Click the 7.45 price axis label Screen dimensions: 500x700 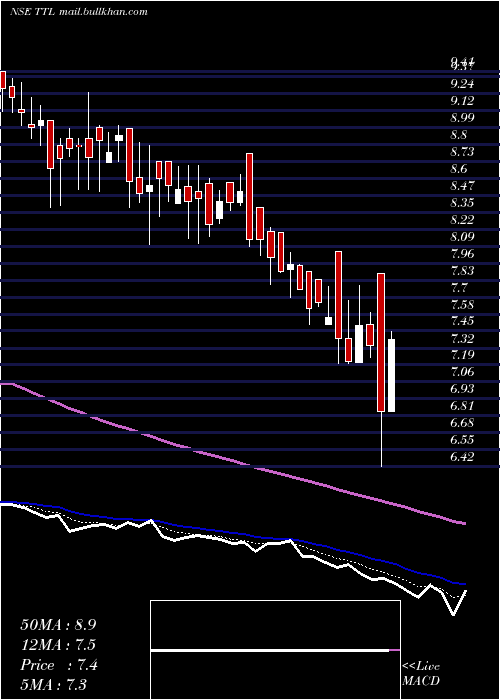click(463, 321)
